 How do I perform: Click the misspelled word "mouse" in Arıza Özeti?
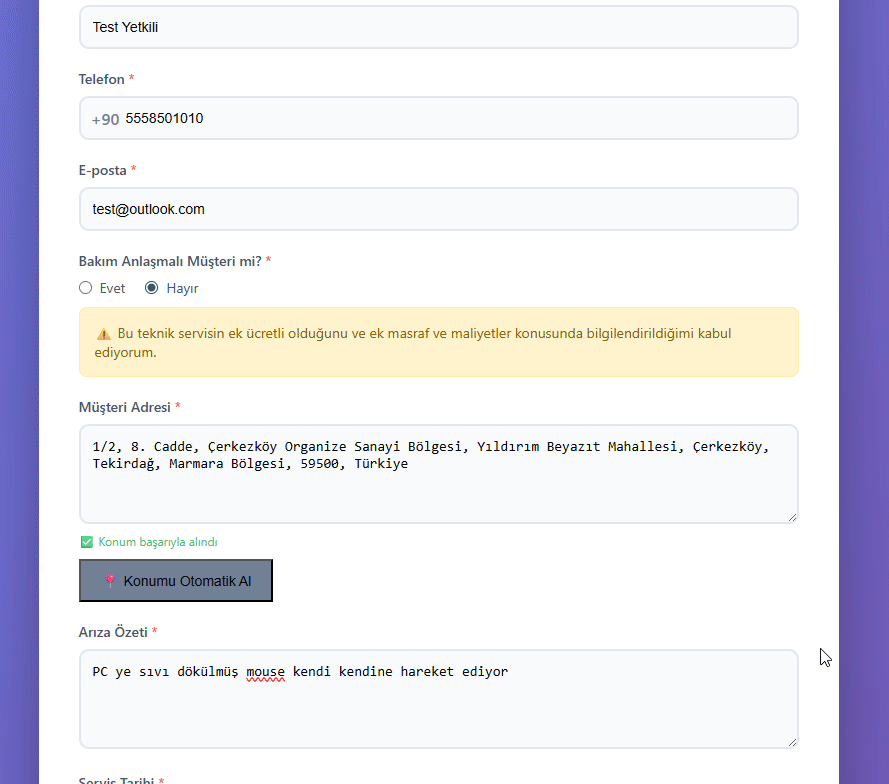(x=266, y=671)
